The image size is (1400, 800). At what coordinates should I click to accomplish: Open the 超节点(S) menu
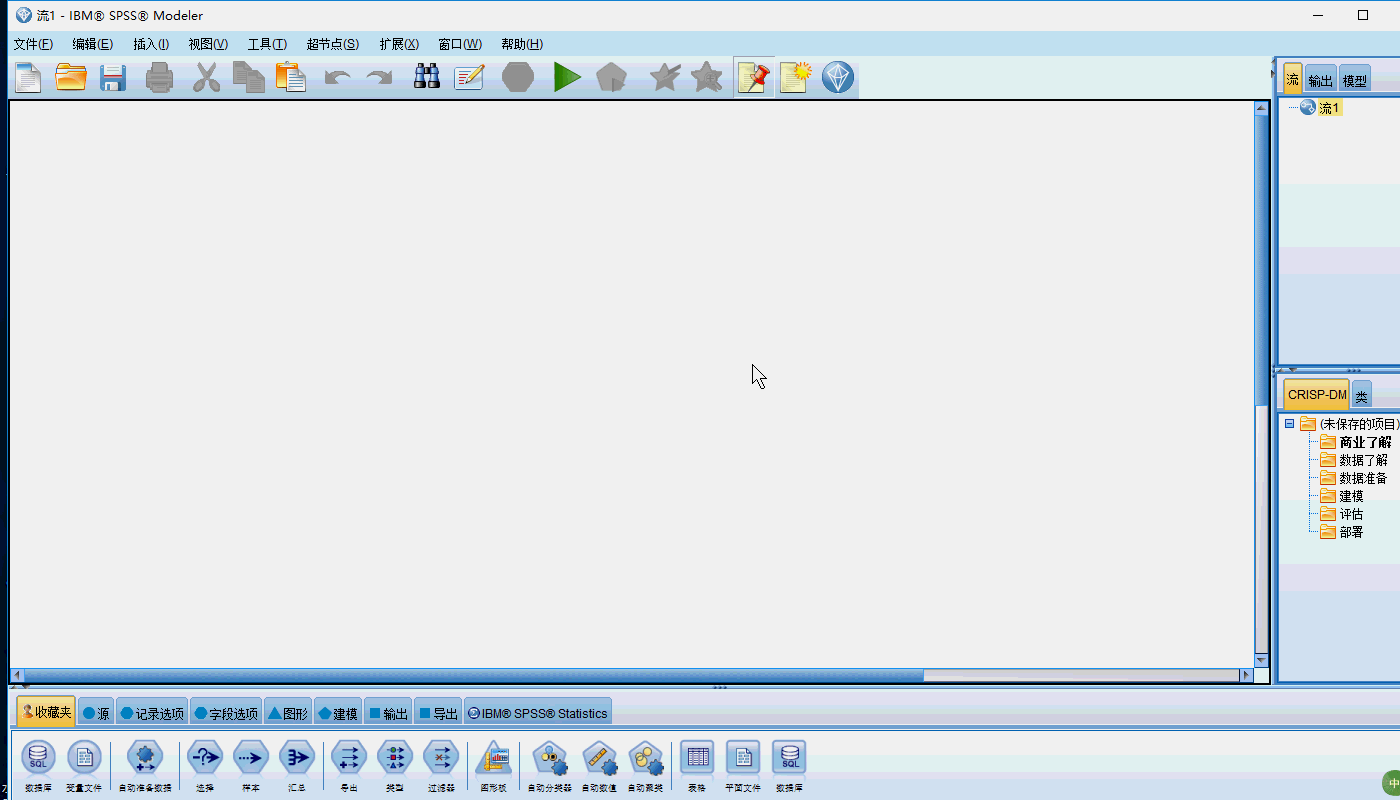pyautogui.click(x=332, y=44)
